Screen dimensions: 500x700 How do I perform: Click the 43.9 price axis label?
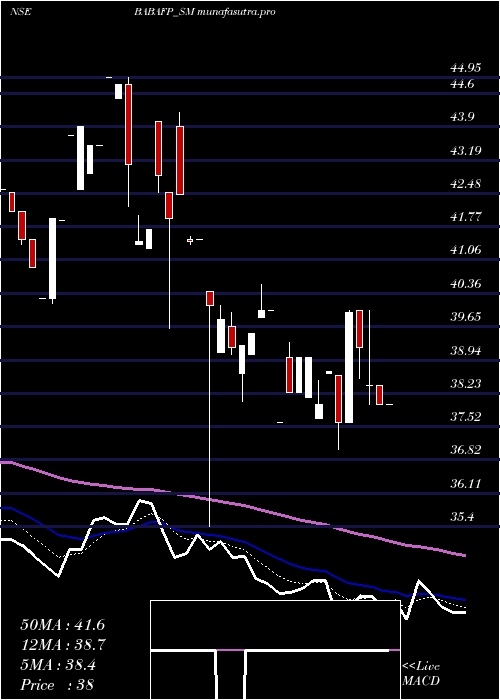[x=462, y=117]
